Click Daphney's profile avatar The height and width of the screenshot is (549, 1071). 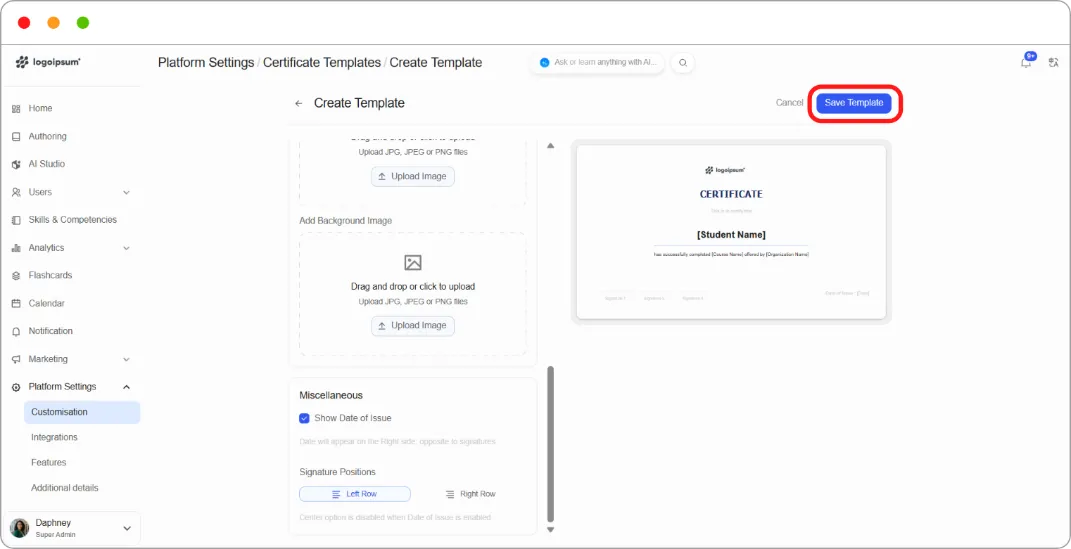pyautogui.click(x=19, y=529)
